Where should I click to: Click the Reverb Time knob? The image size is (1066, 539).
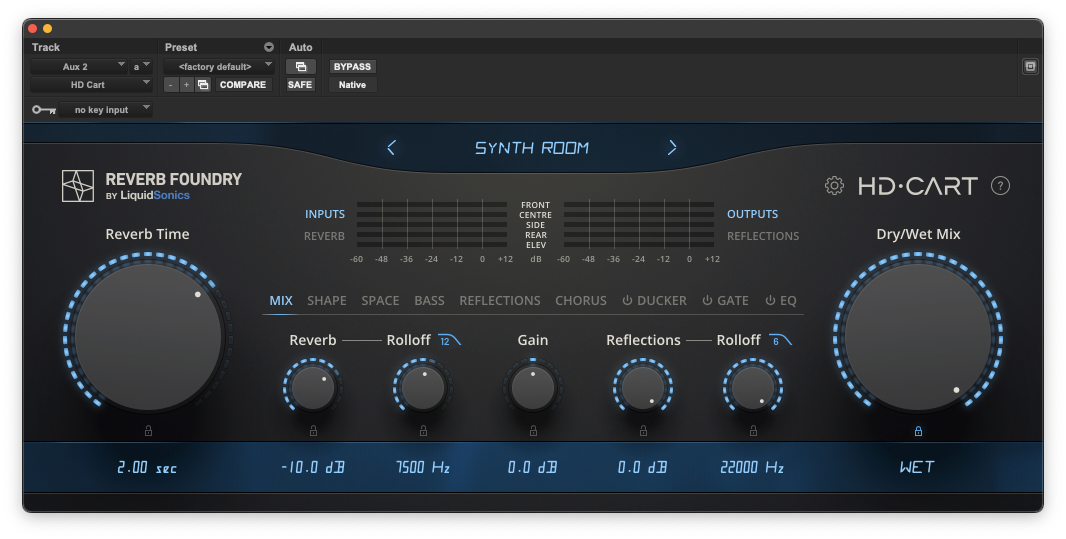tap(148, 337)
